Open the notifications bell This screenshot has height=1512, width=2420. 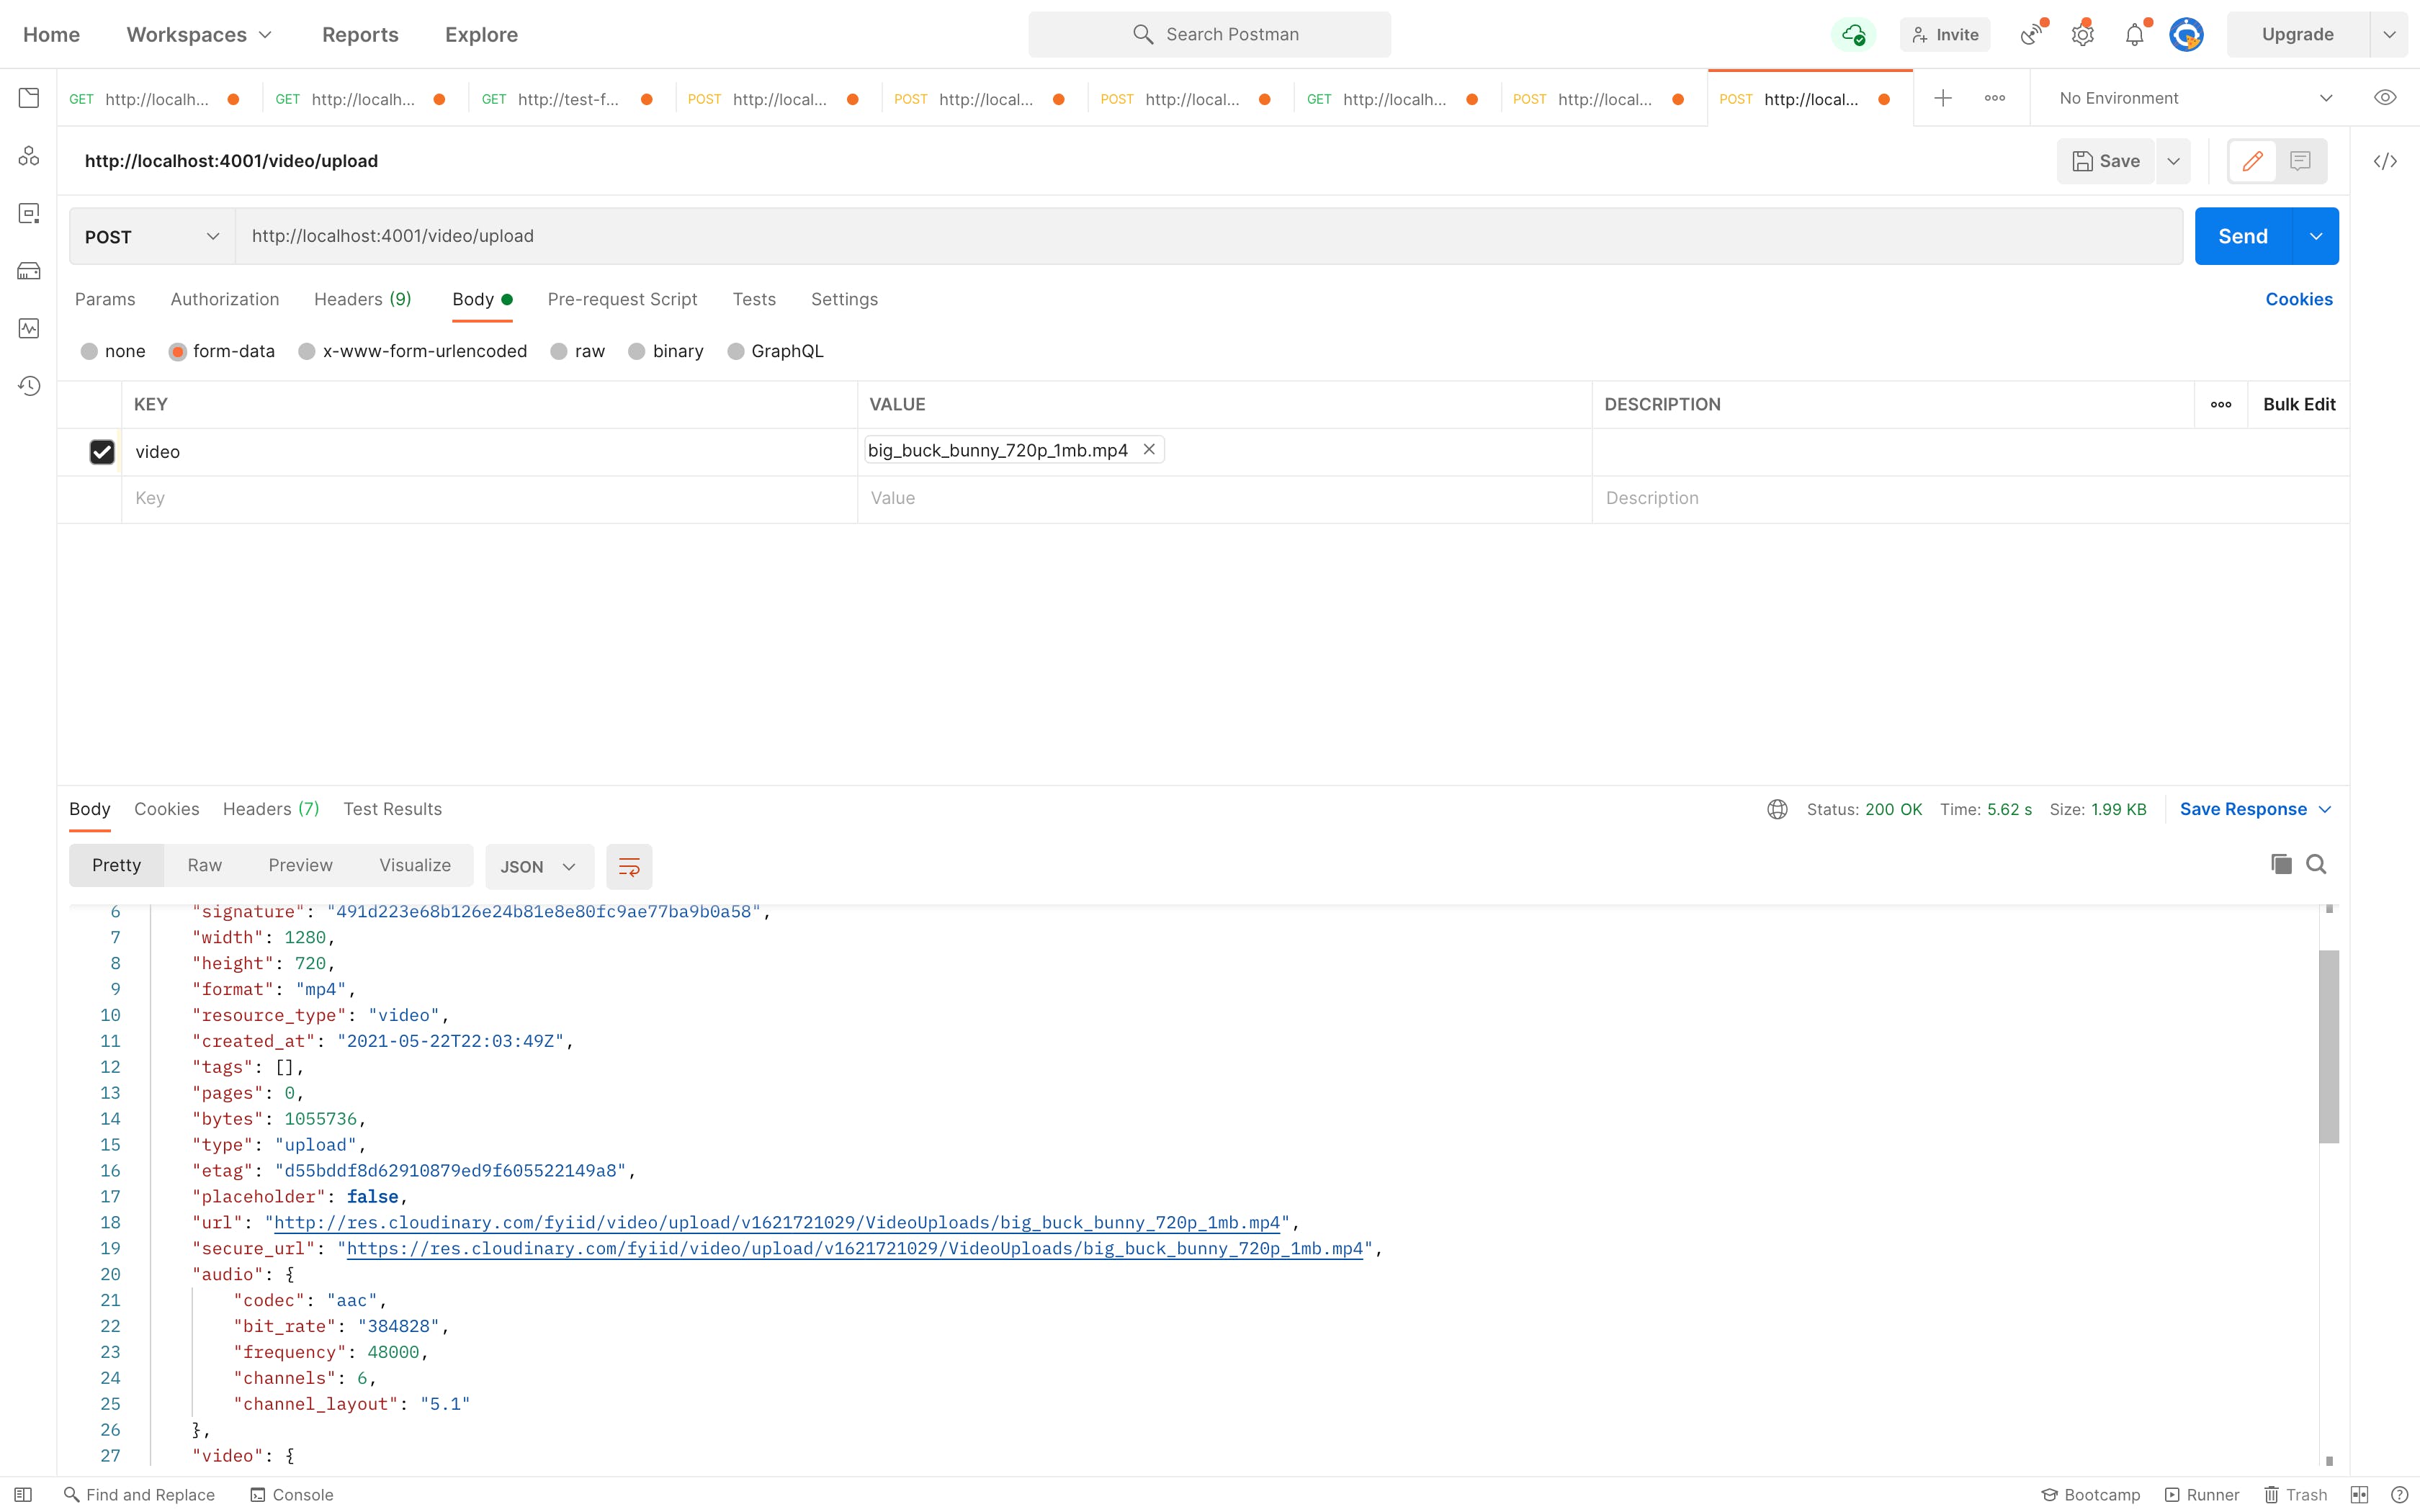click(2134, 35)
